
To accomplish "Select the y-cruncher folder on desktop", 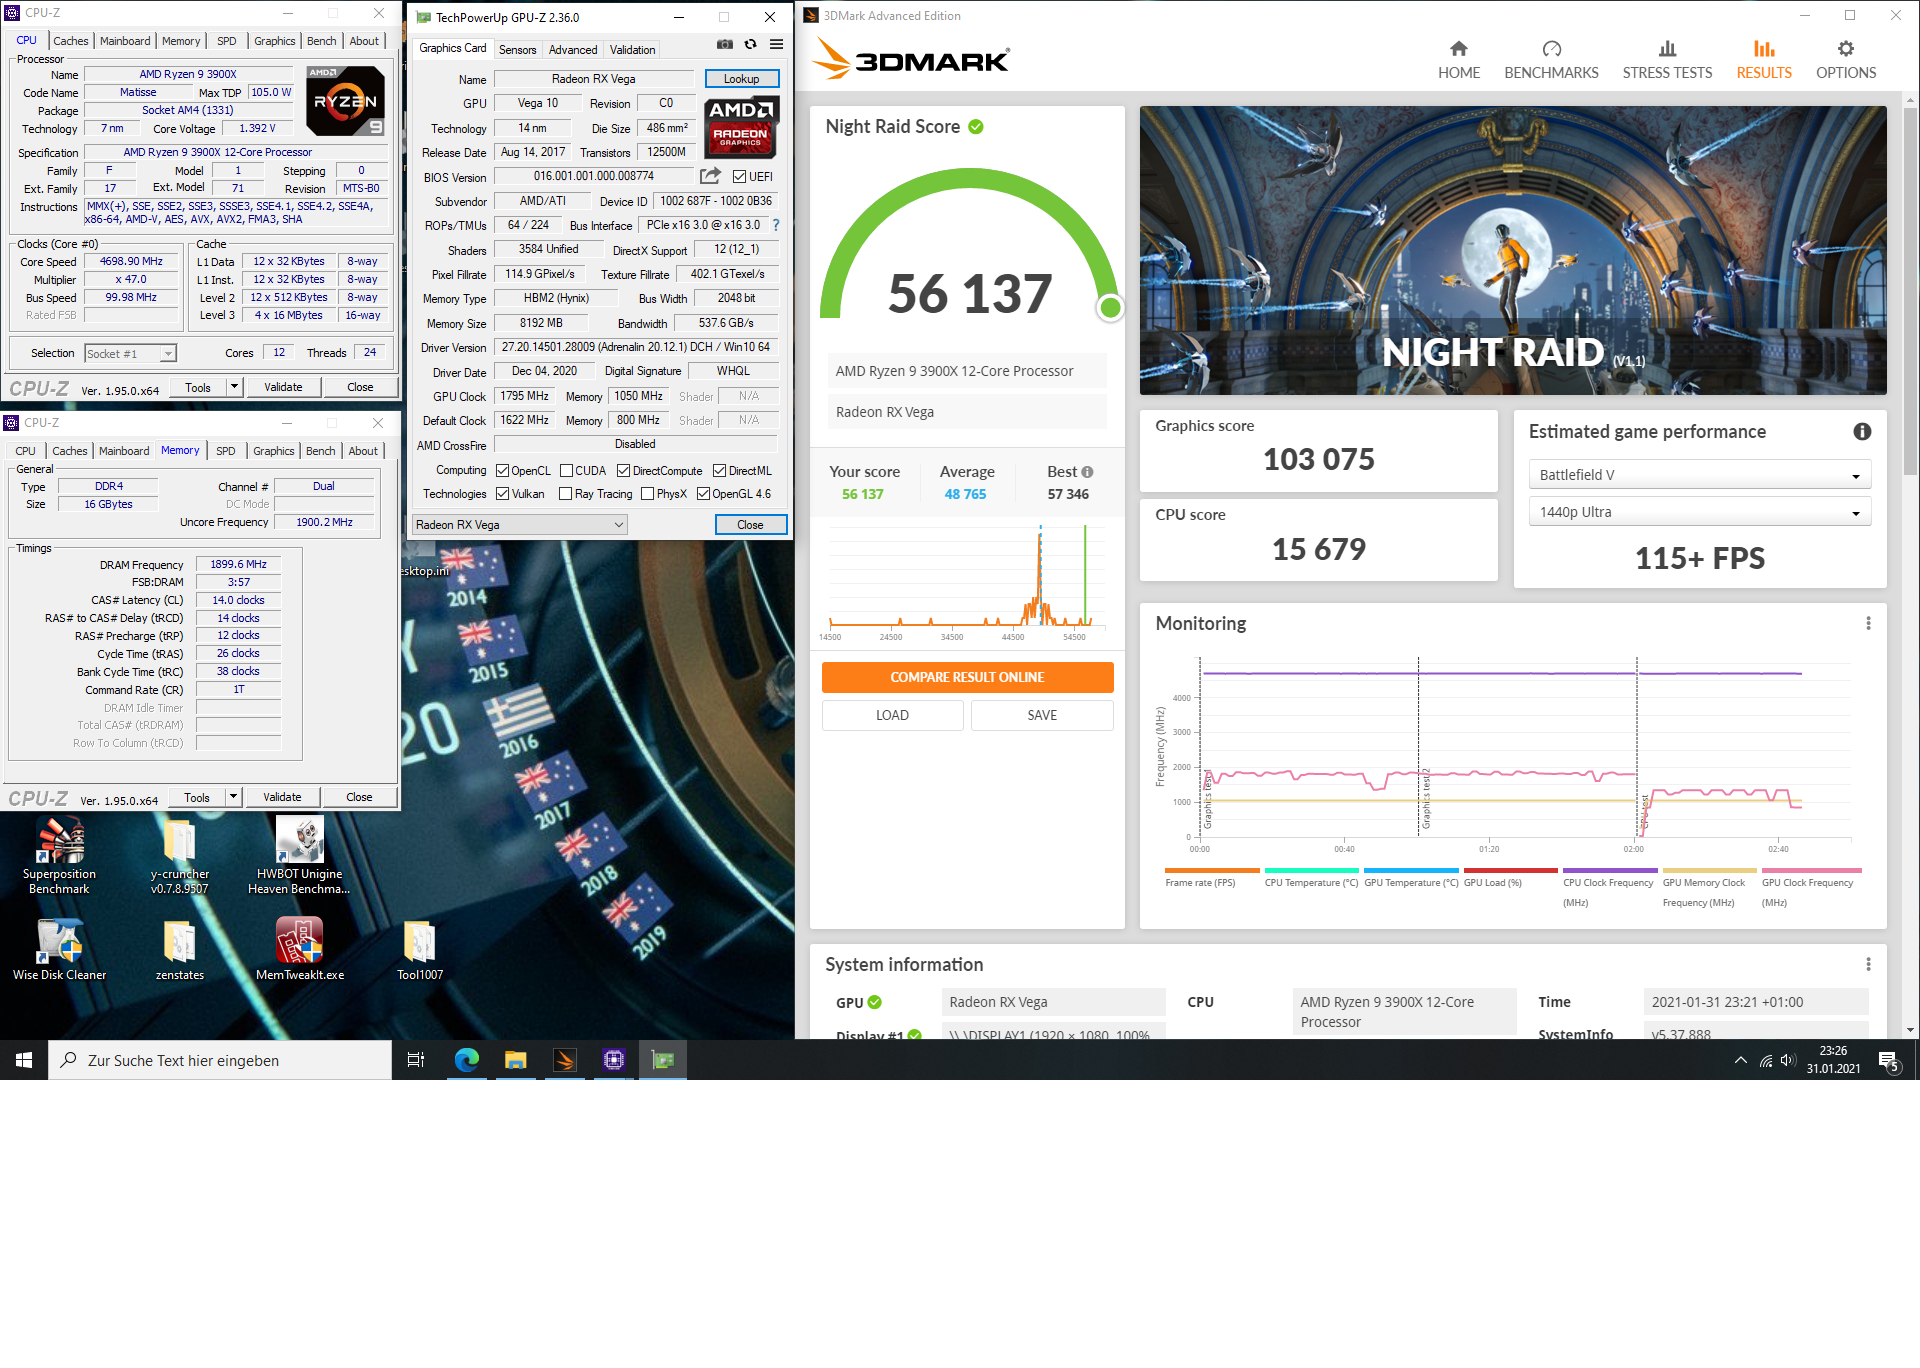I will (x=180, y=855).
